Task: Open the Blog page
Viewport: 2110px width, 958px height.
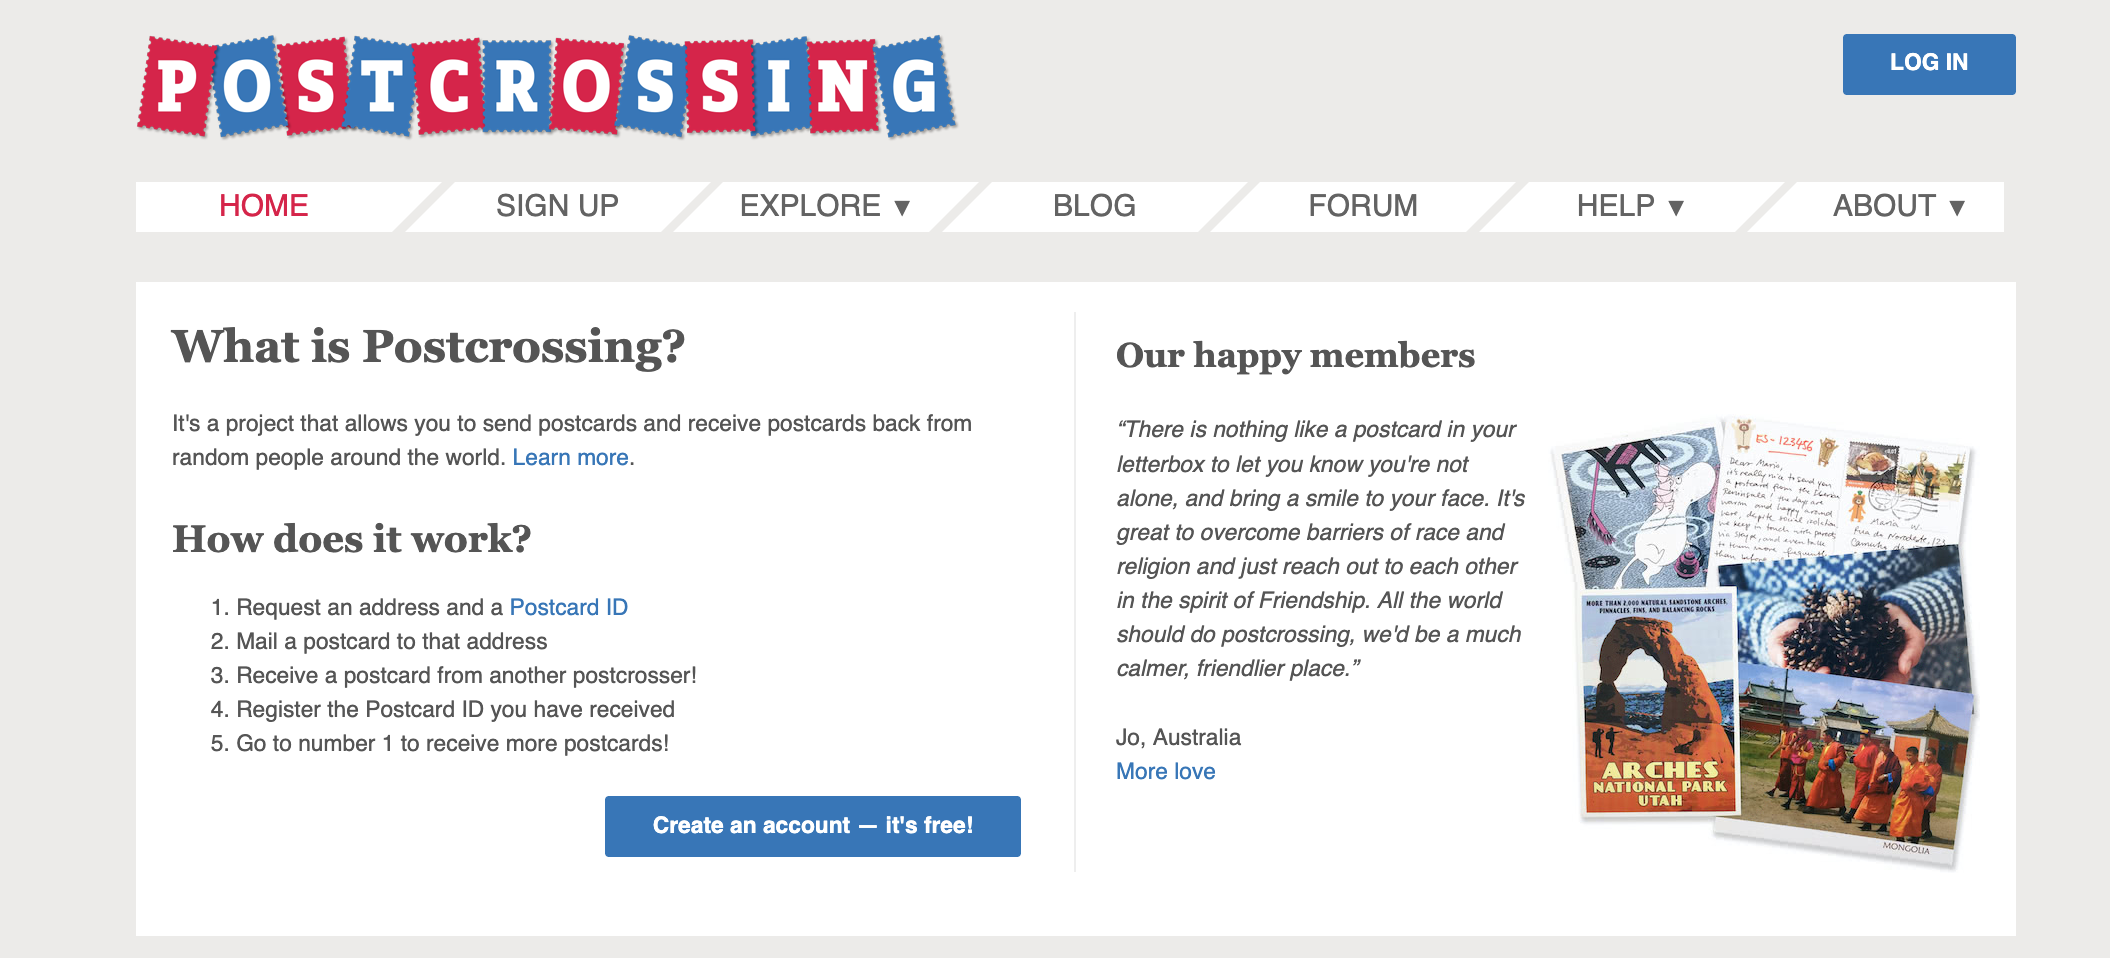Action: click(x=1094, y=206)
